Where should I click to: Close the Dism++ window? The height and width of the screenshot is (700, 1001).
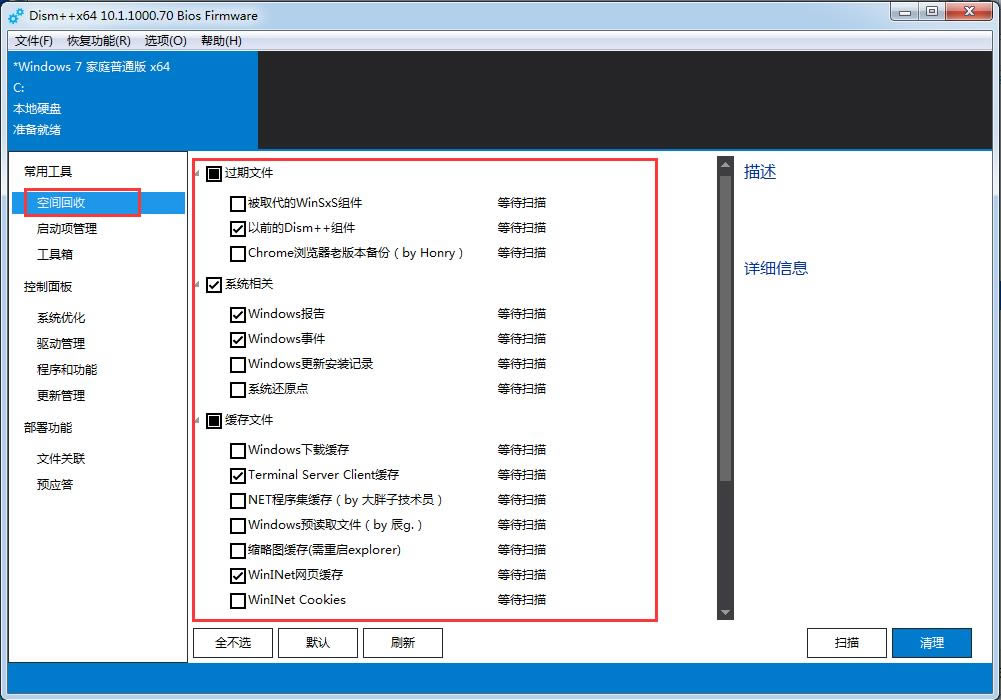coord(969,12)
